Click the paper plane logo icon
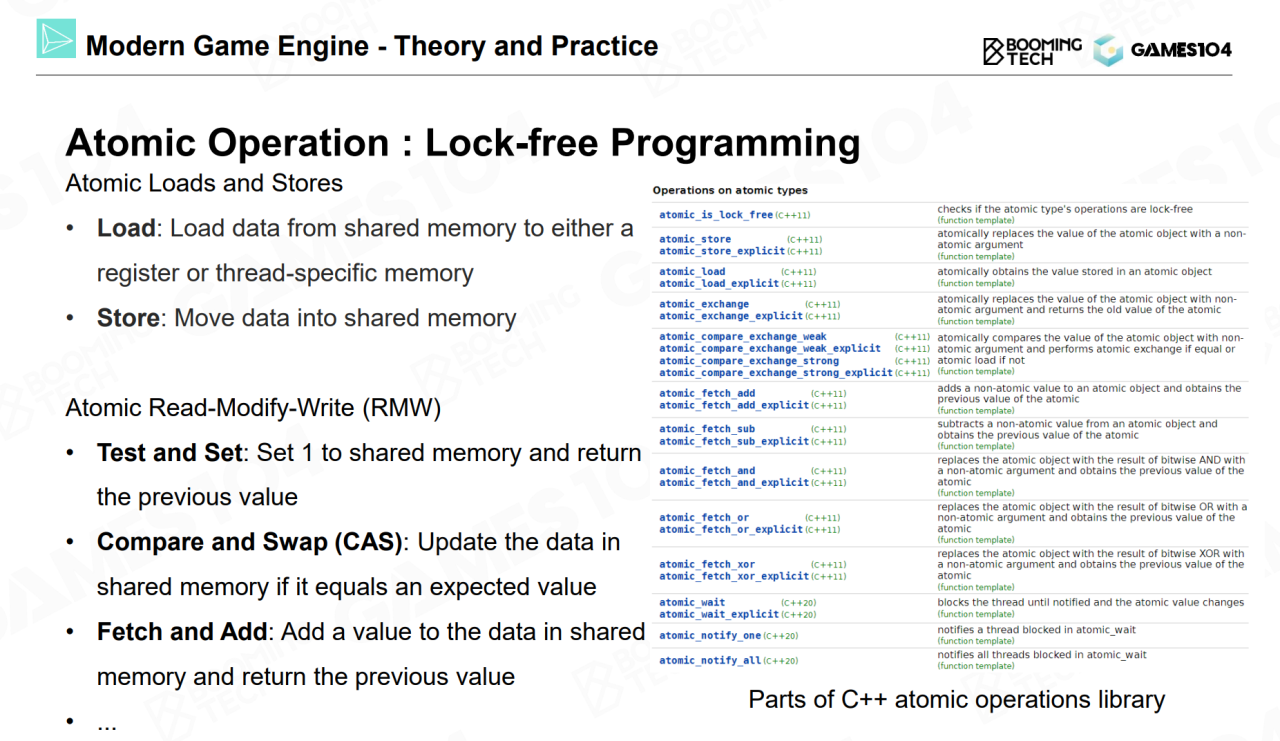Image resolution: width=1280 pixels, height=741 pixels. 56,39
